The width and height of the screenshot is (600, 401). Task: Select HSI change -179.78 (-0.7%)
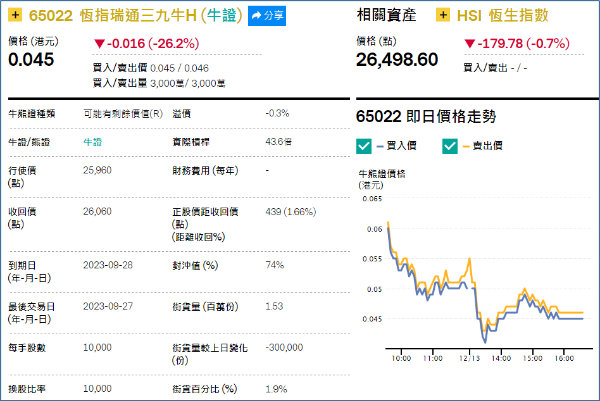(517, 43)
